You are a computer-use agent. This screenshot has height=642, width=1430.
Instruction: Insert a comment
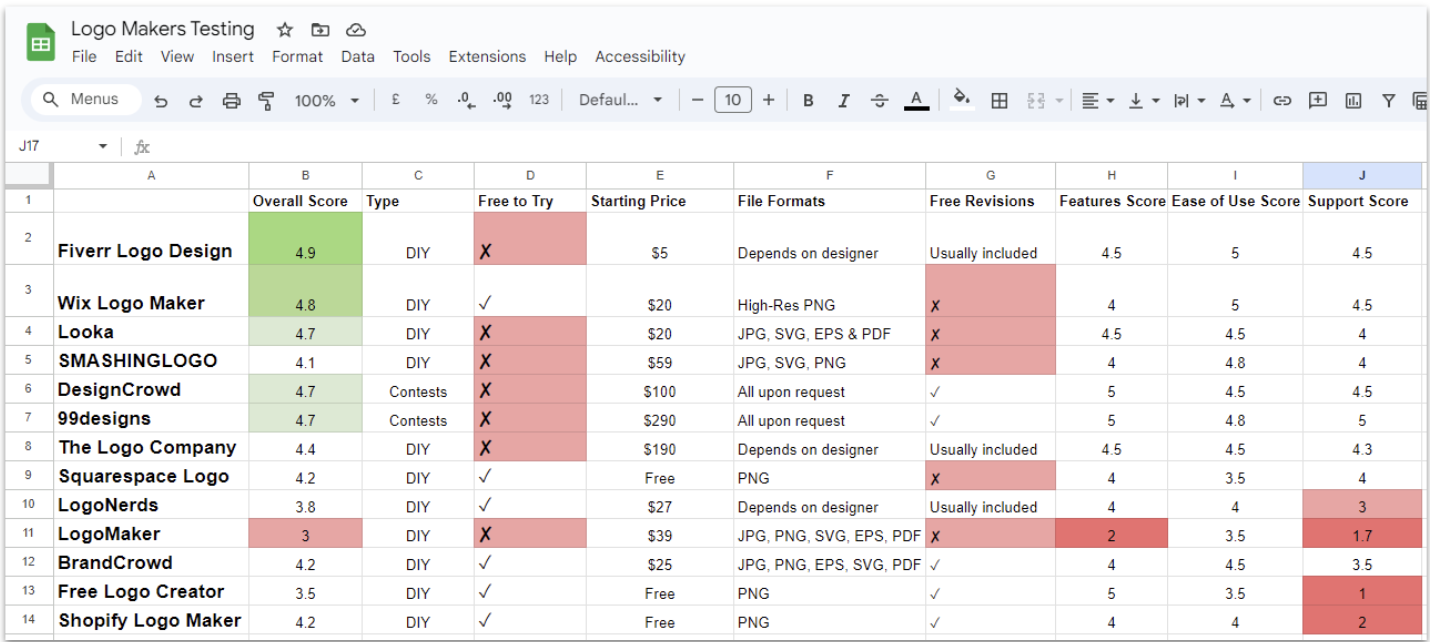pos(1318,99)
